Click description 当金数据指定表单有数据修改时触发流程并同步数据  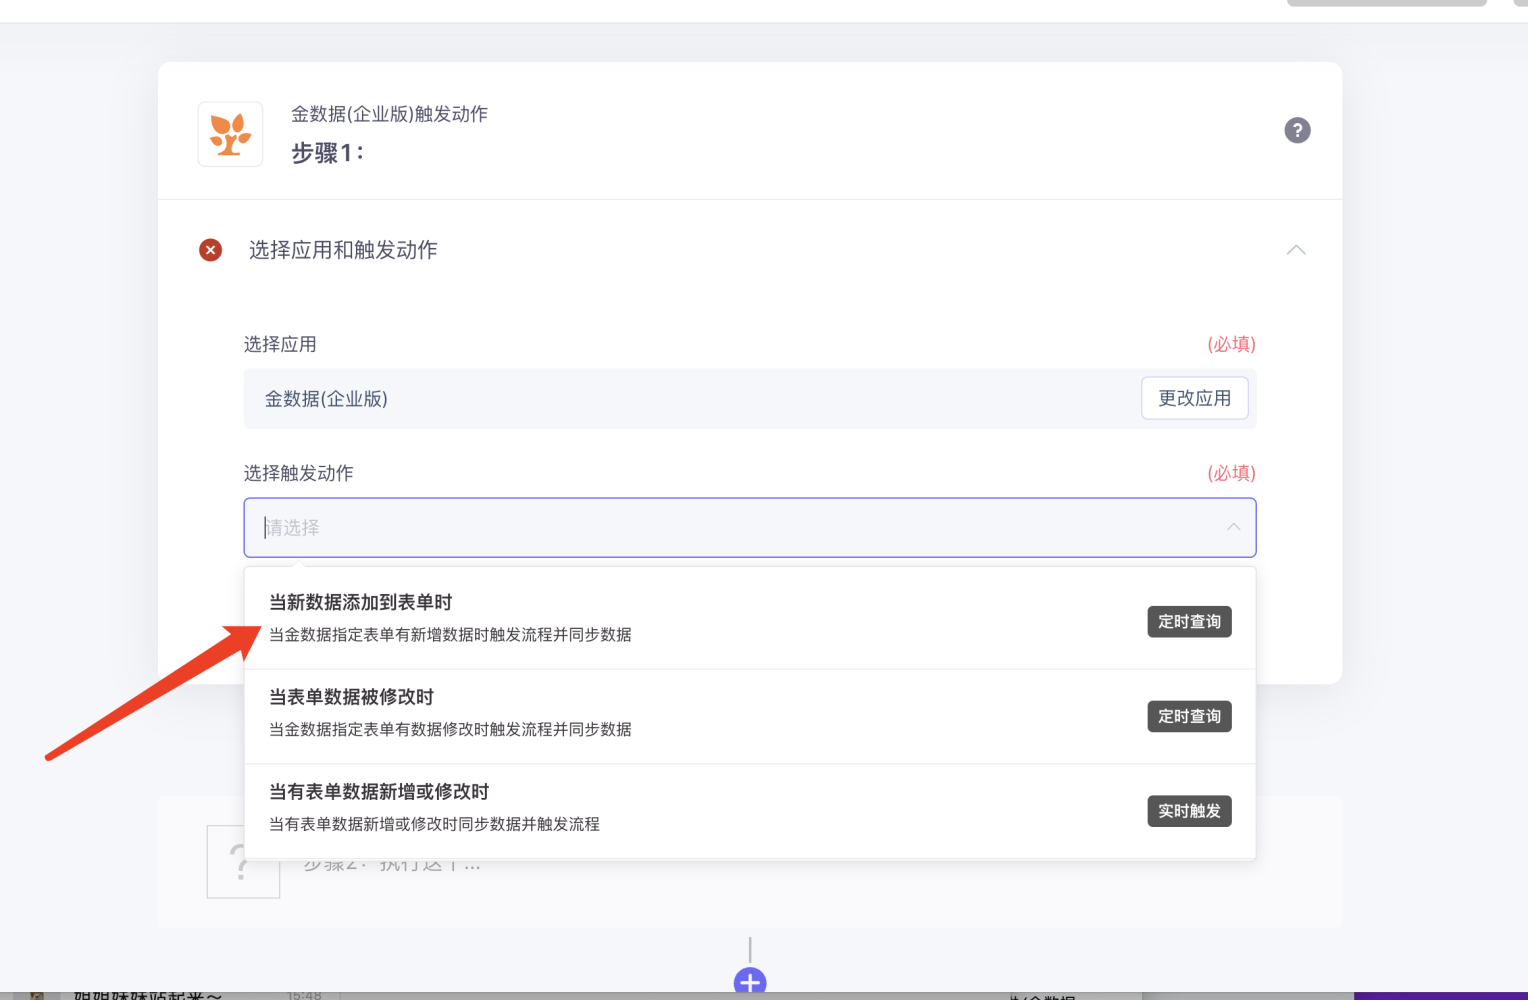450,730
